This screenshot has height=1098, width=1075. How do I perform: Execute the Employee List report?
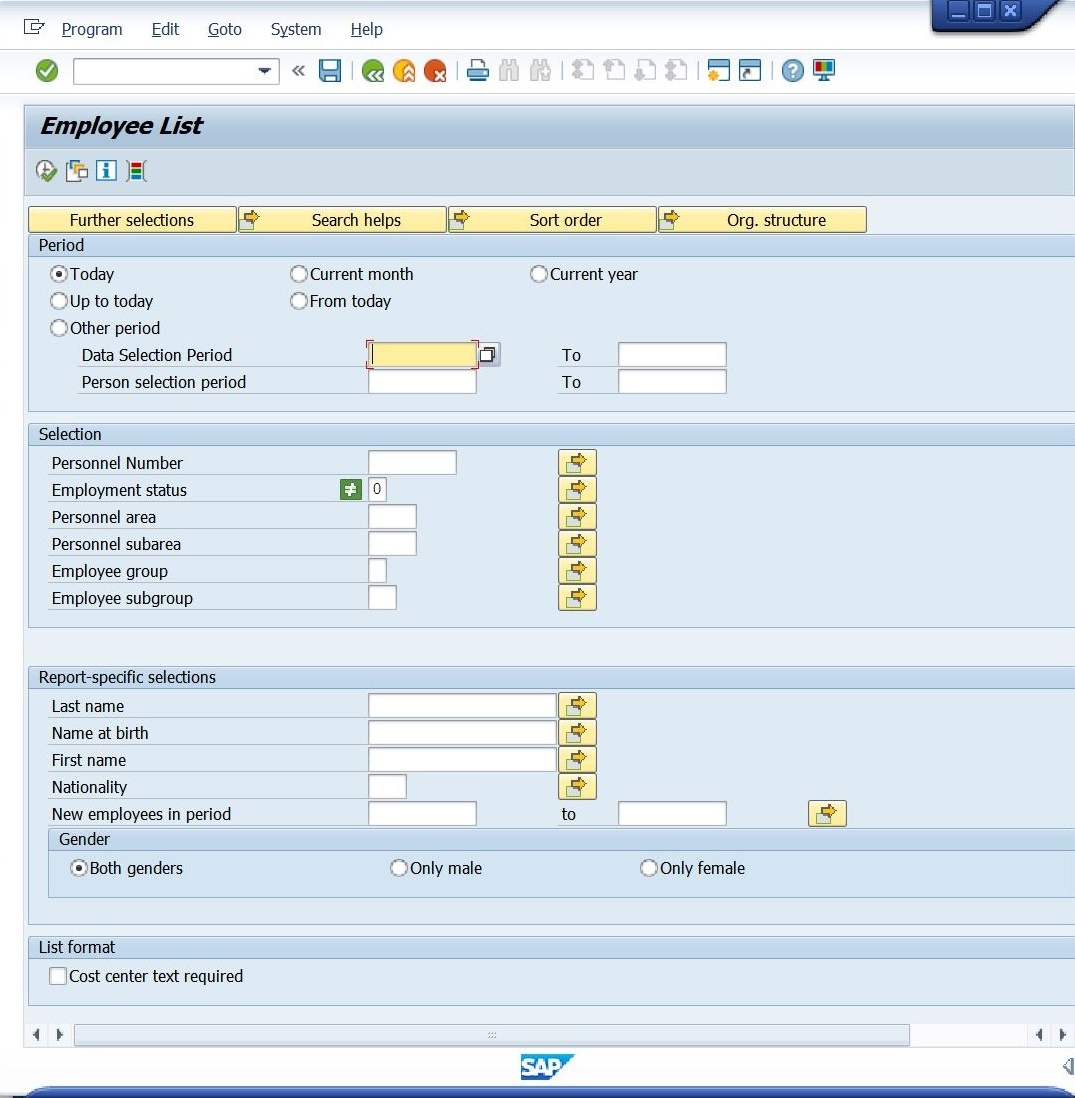[47, 171]
